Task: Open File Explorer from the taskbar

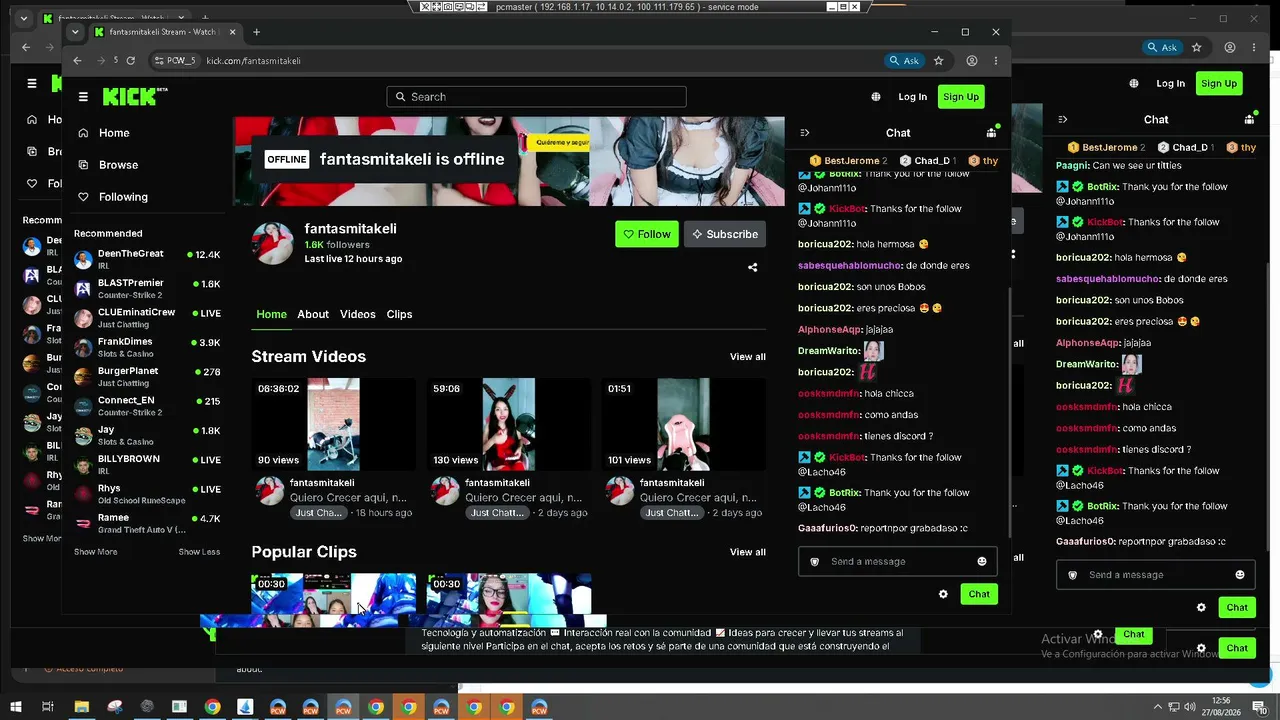Action: click(x=82, y=707)
